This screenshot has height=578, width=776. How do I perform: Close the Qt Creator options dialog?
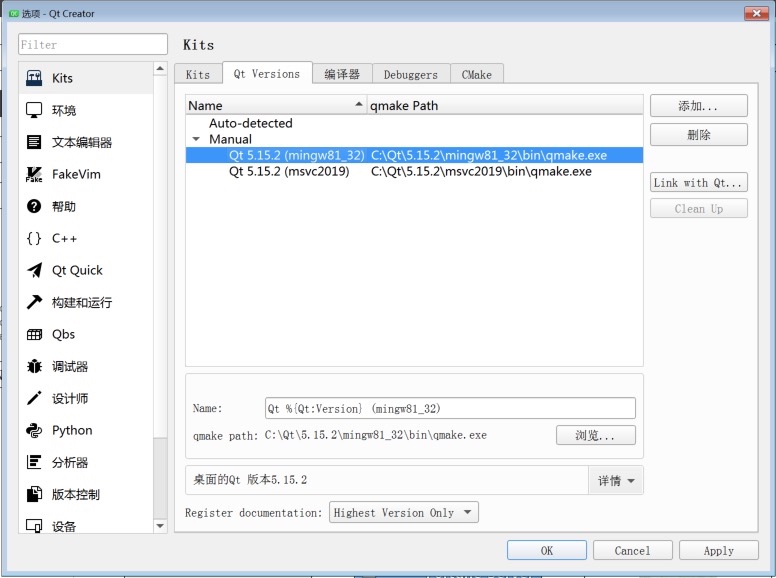[756, 13]
